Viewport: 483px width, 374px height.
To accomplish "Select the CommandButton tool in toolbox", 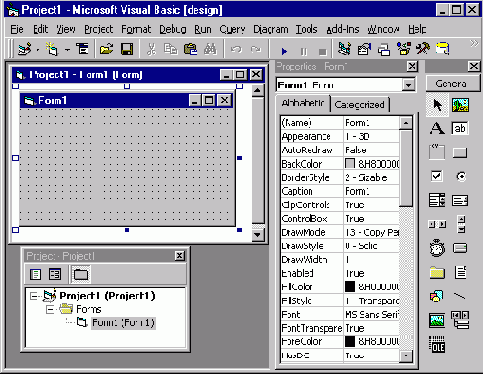I will pyautogui.click(x=460, y=153).
